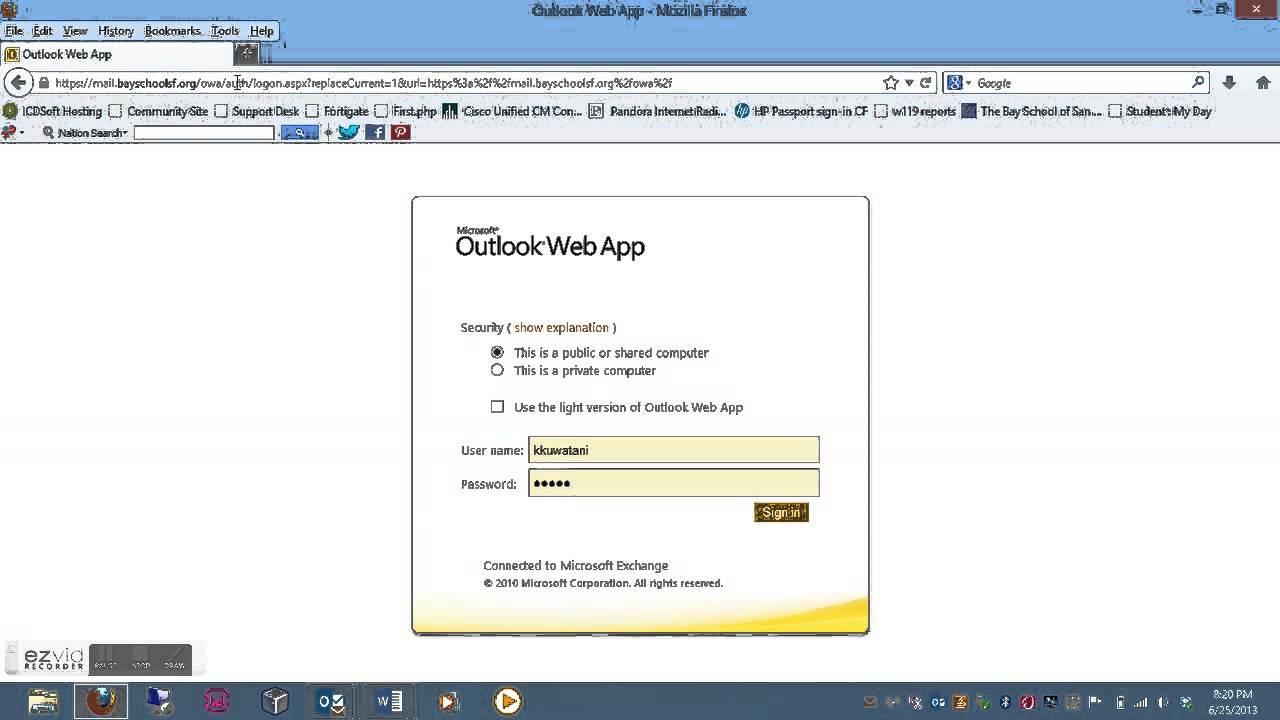Image resolution: width=1280 pixels, height=720 pixels.
Task: Open File Explorer from the taskbar
Action: click(43, 701)
